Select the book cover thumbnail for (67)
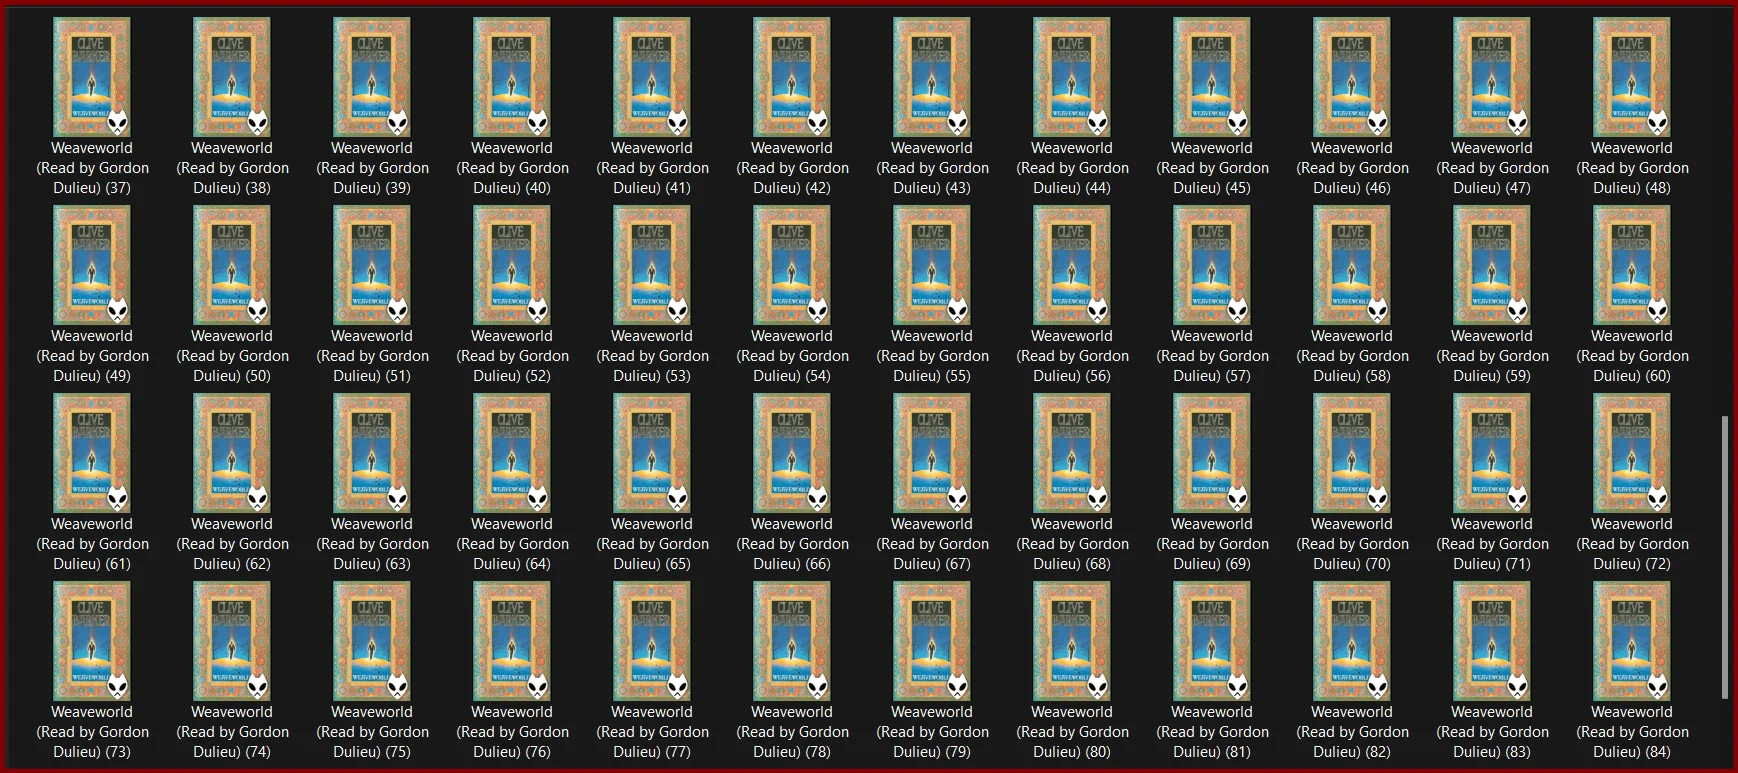 [932, 453]
